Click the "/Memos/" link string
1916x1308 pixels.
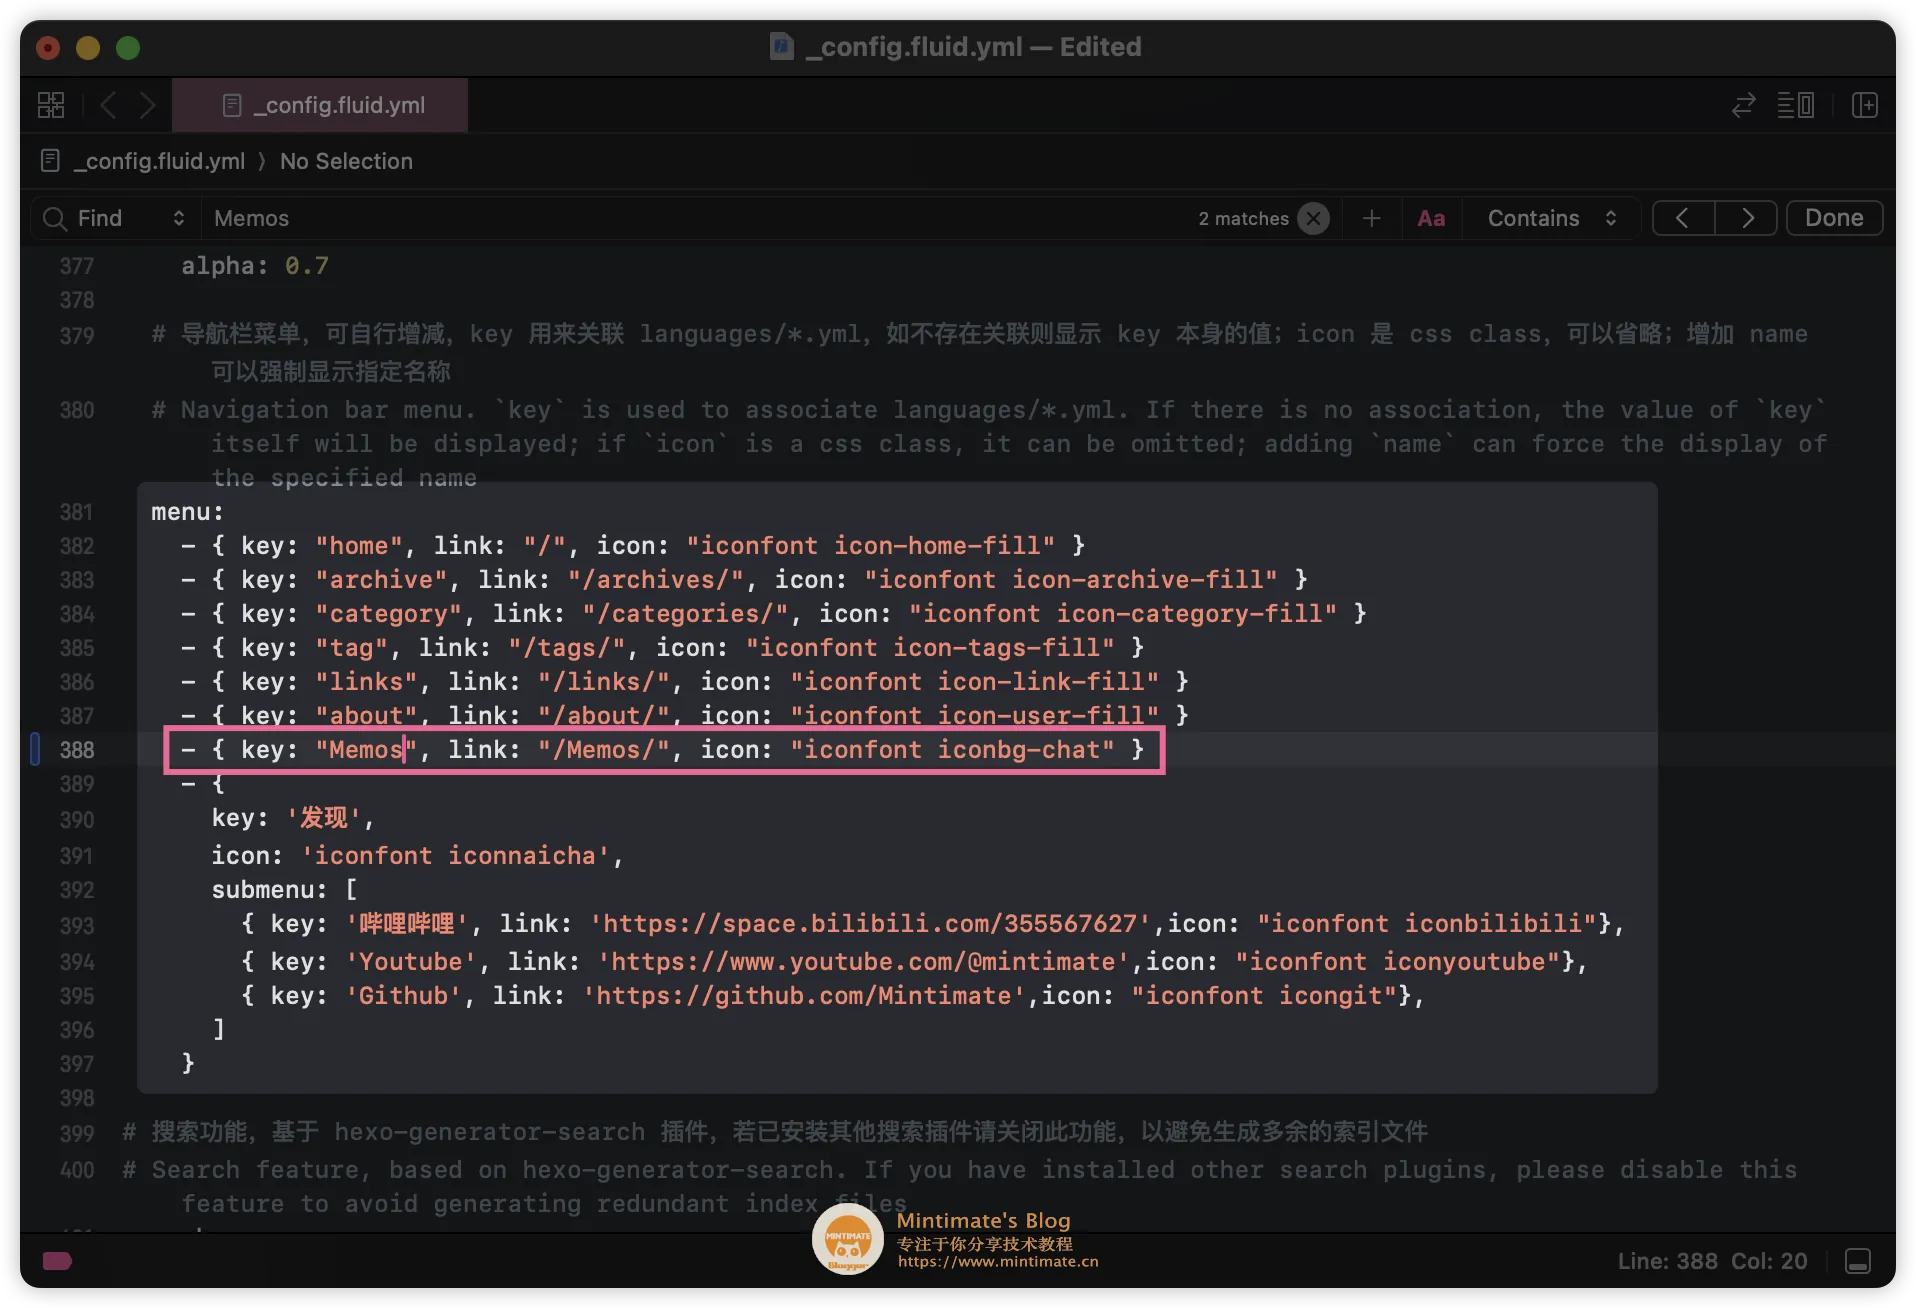[x=603, y=750]
